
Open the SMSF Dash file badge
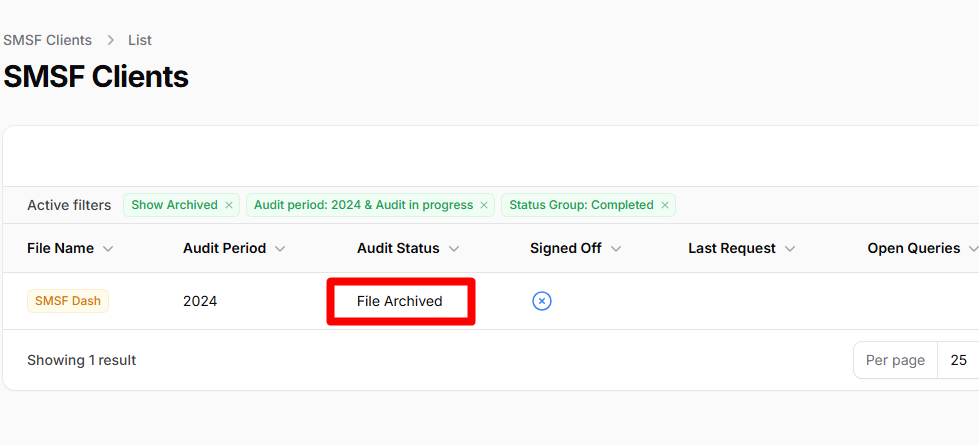67,301
